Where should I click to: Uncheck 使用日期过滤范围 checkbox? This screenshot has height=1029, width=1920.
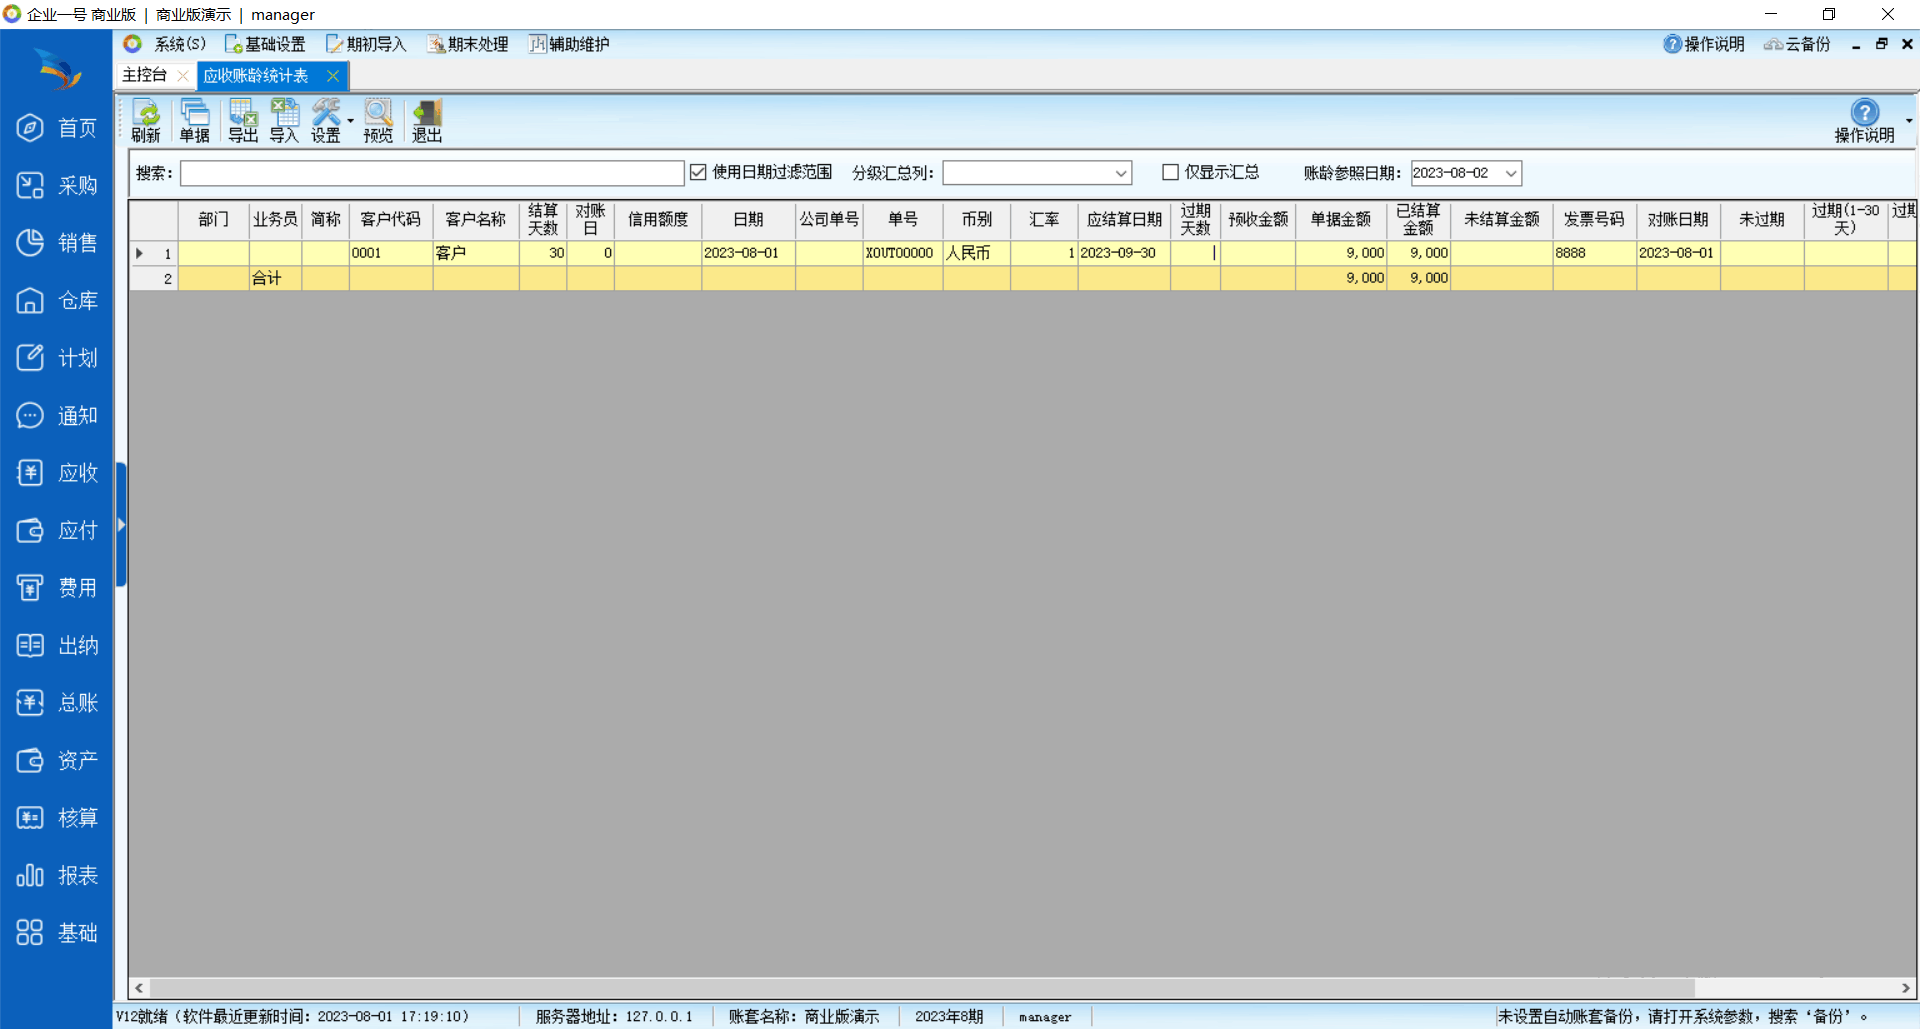coord(698,172)
